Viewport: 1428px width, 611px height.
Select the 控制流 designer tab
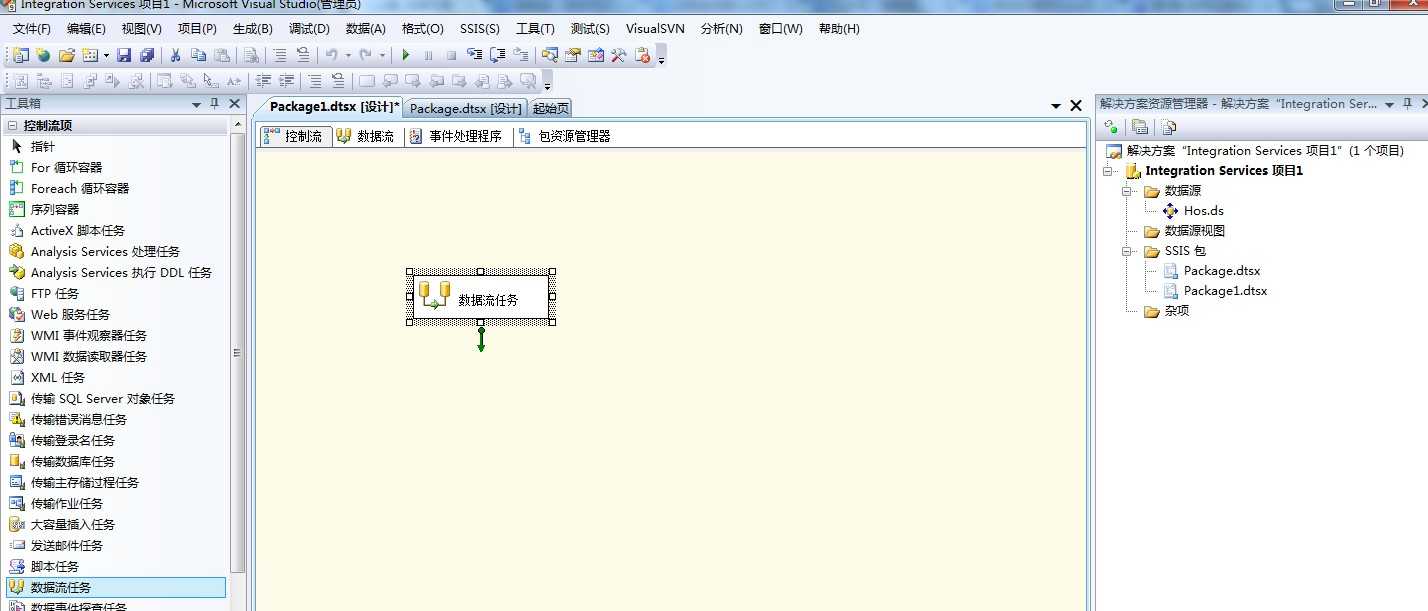(294, 136)
